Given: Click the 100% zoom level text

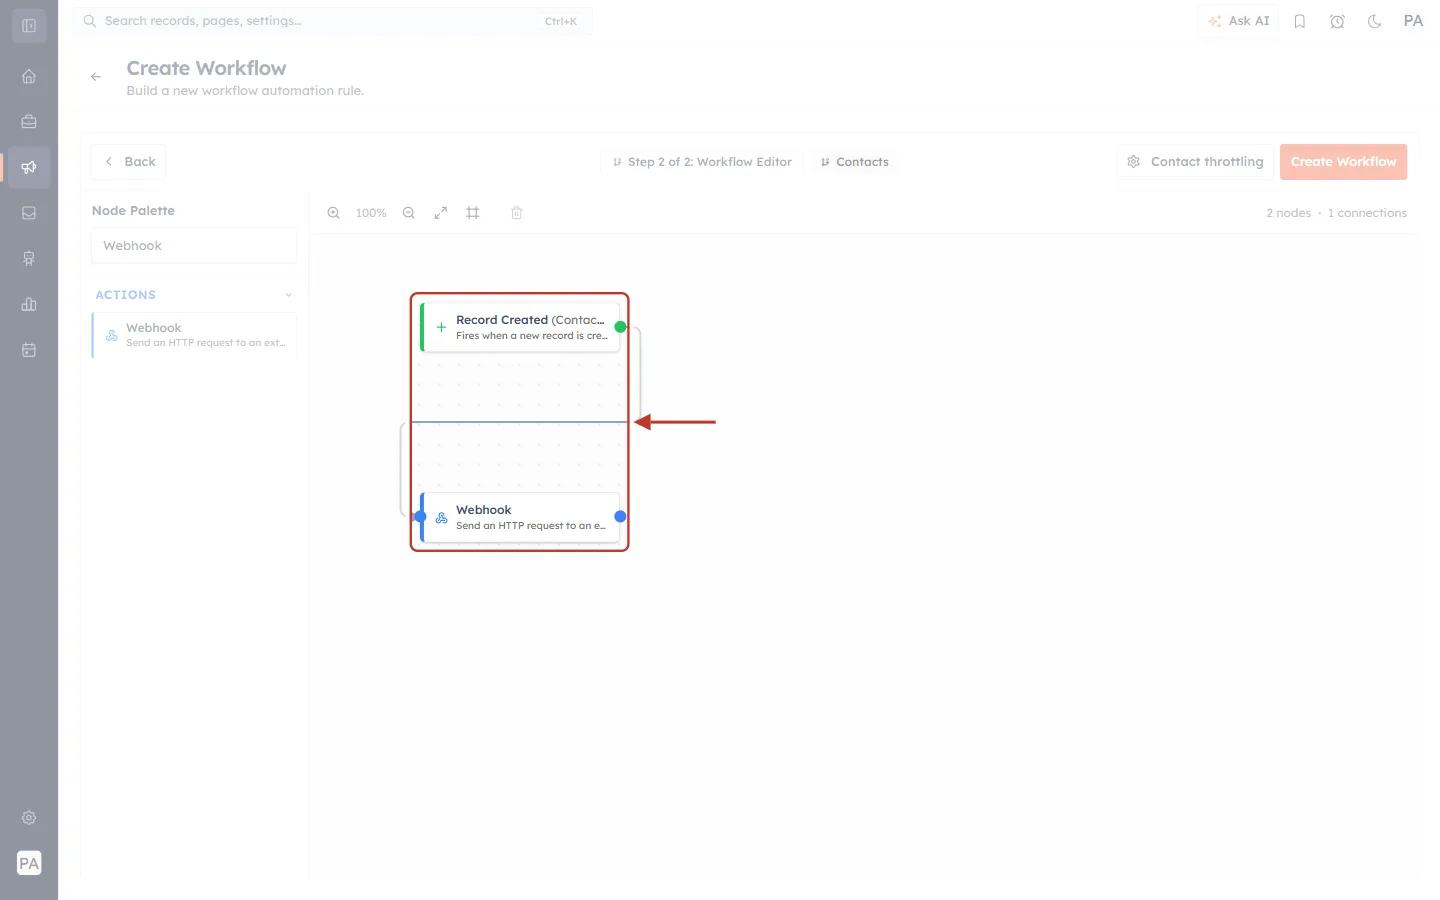Looking at the screenshot, I should pos(371,213).
